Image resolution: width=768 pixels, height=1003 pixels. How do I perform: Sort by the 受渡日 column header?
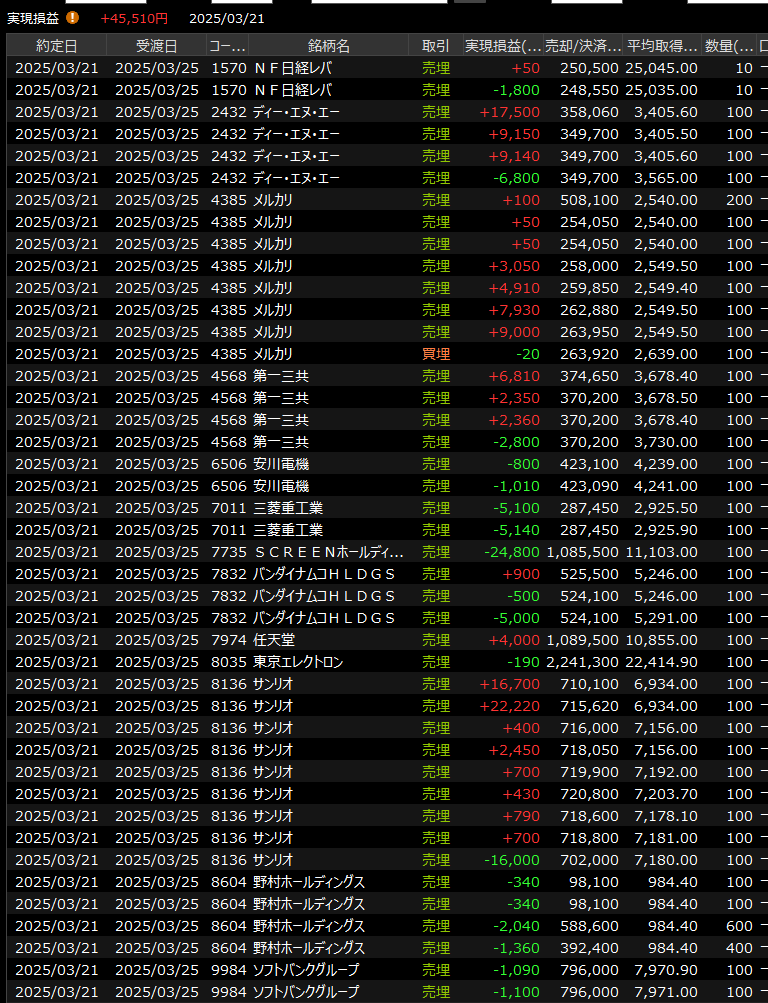(x=156, y=46)
